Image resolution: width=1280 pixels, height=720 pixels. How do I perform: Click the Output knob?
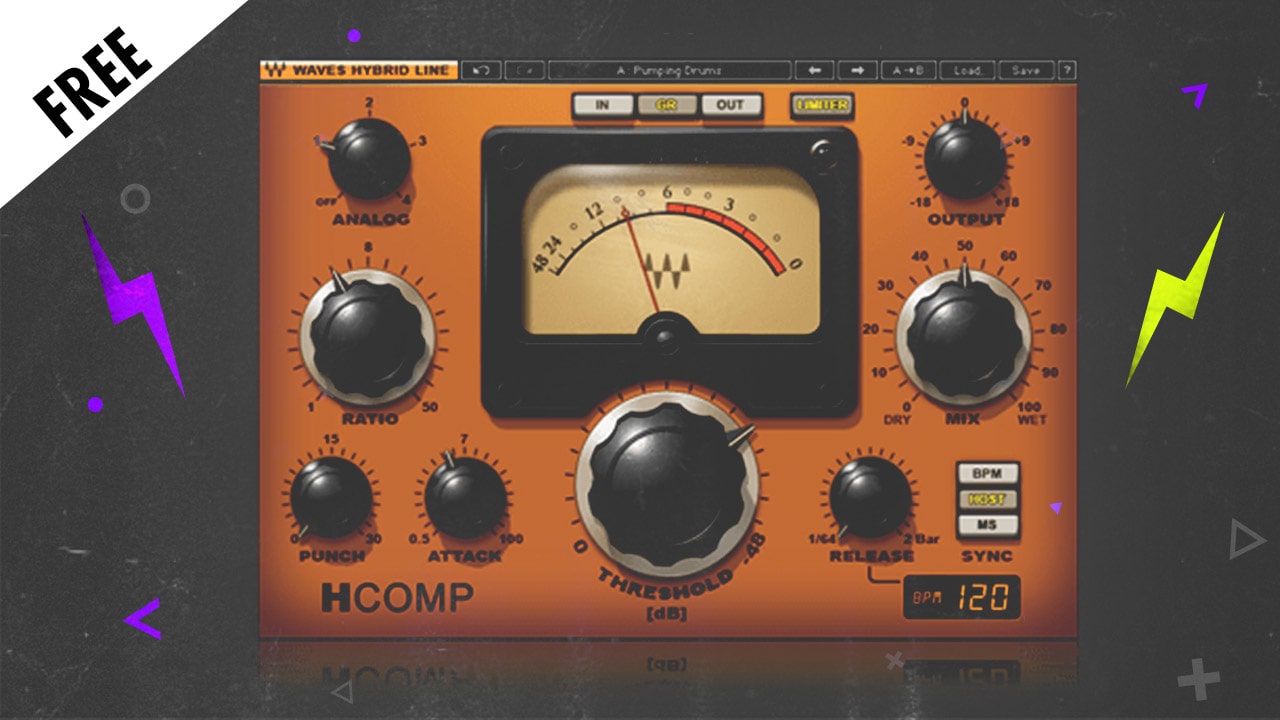pos(965,158)
